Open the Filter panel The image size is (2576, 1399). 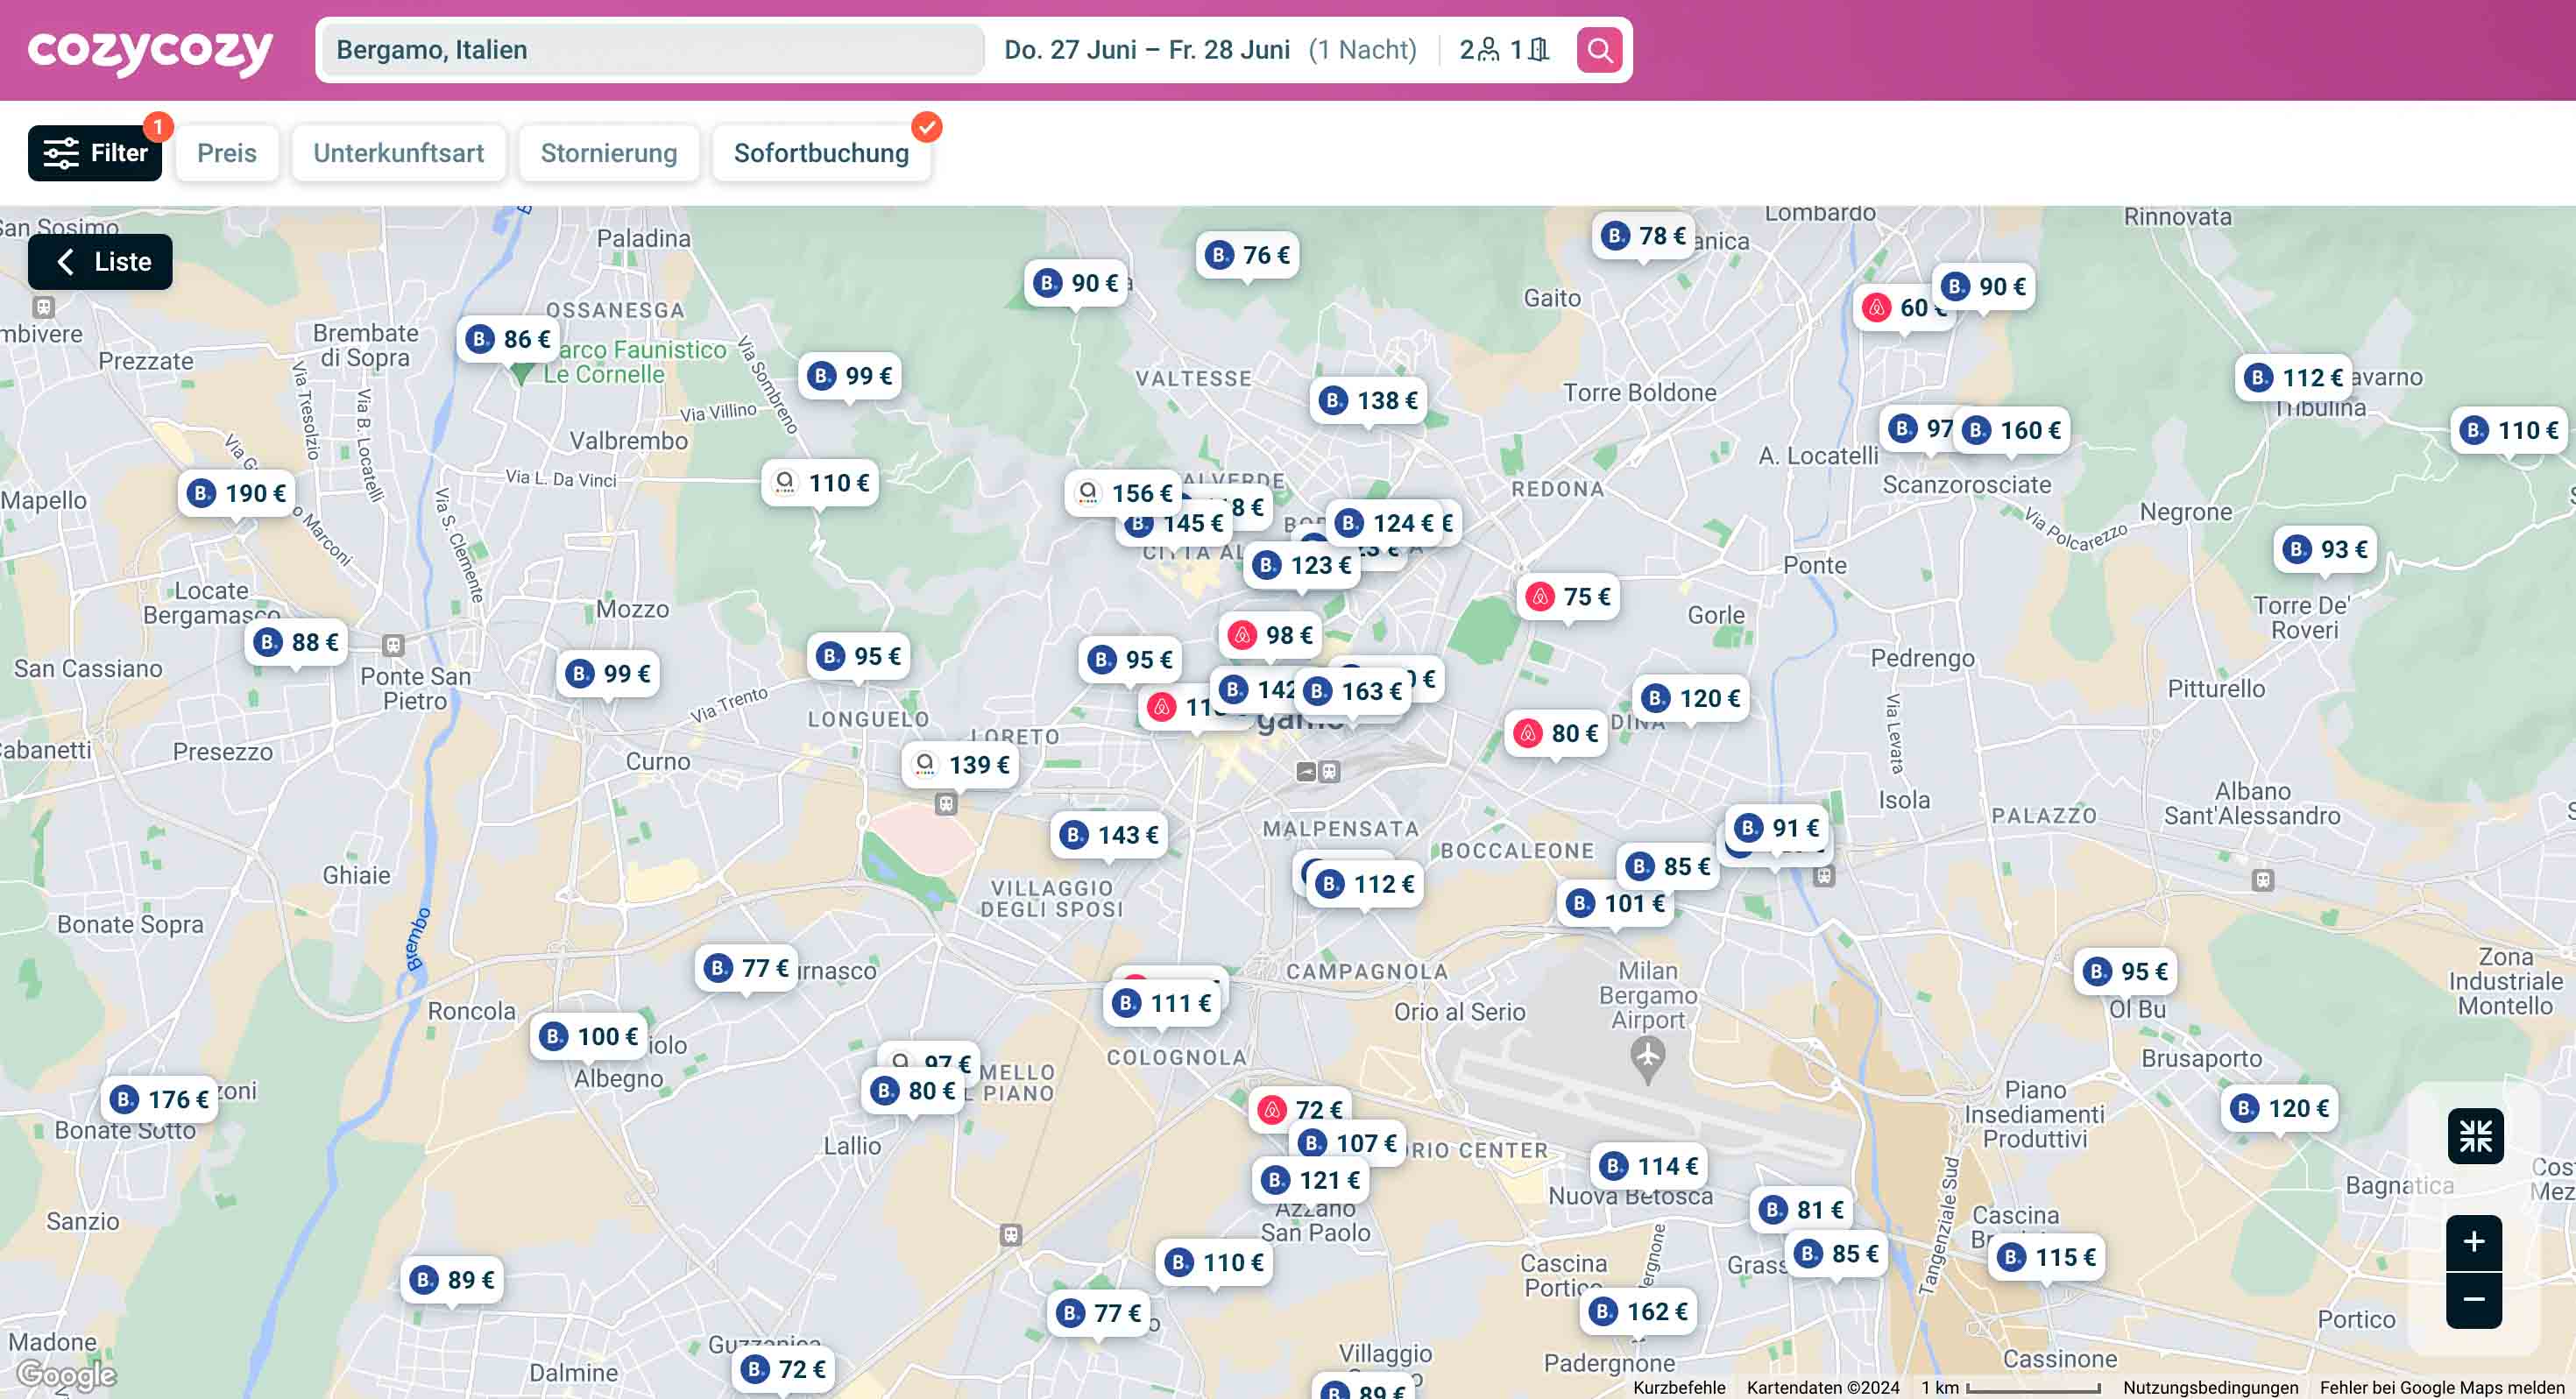tap(95, 153)
